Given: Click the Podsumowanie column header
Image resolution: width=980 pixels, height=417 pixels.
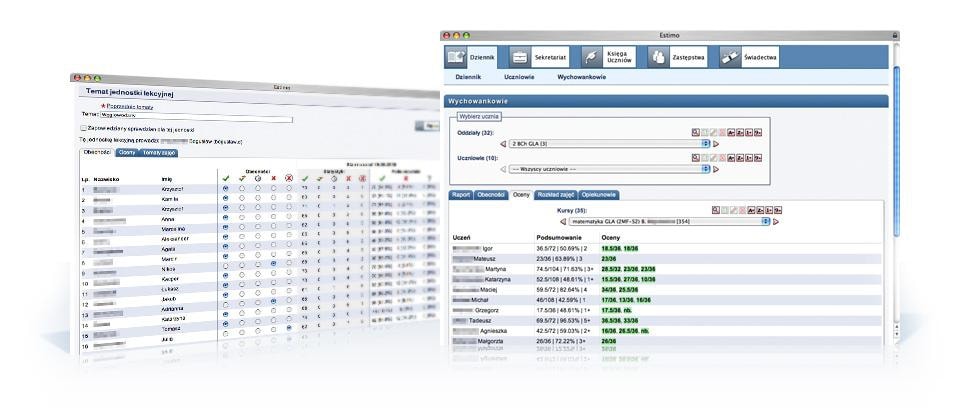Looking at the screenshot, I should point(559,238).
